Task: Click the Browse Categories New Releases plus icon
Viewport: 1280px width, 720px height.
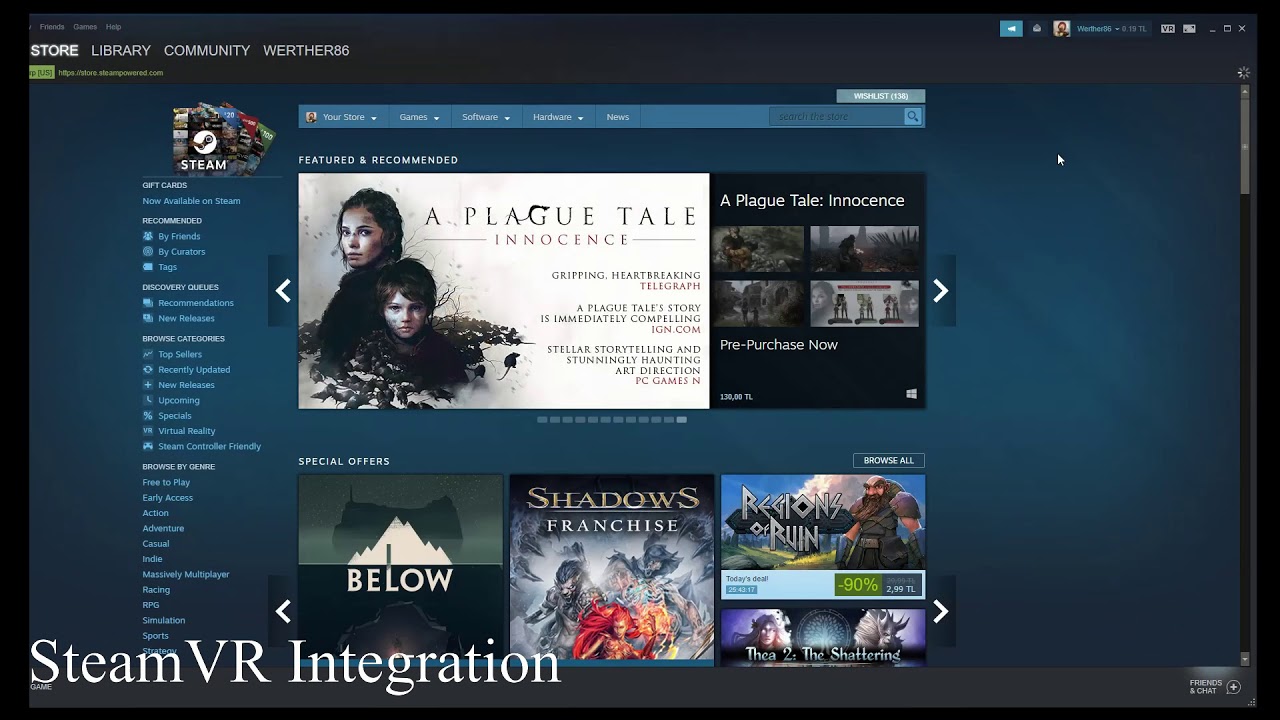Action: coord(148,385)
